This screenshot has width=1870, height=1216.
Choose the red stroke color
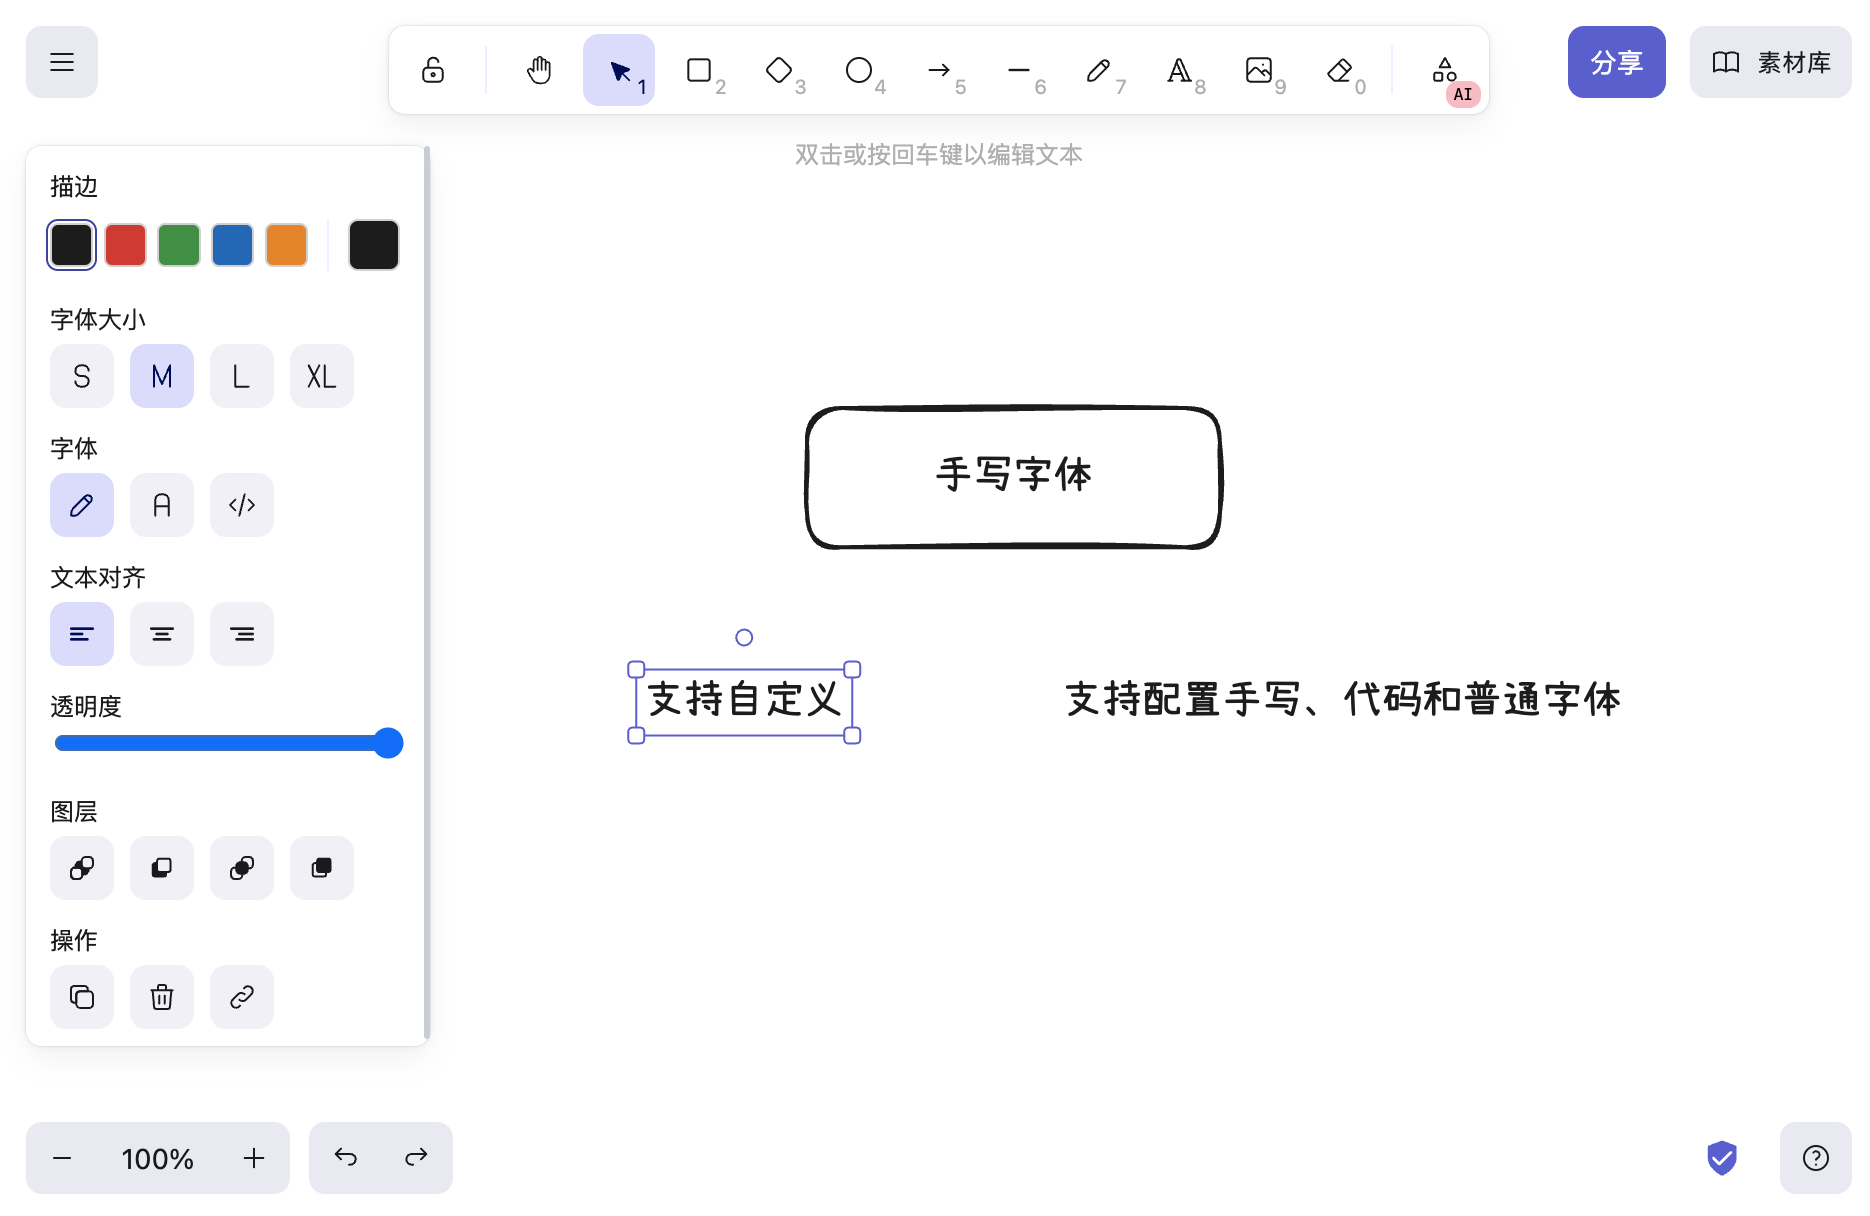tap(126, 245)
